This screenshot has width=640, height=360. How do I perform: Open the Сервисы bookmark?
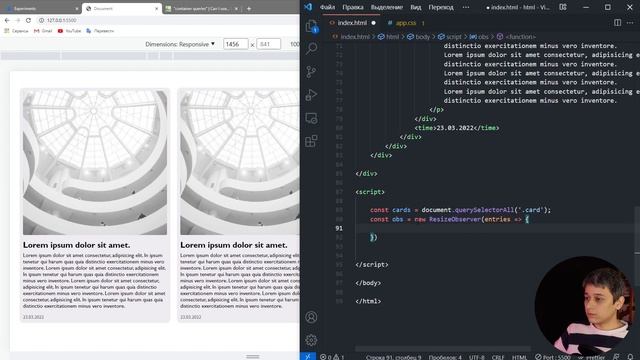16,31
